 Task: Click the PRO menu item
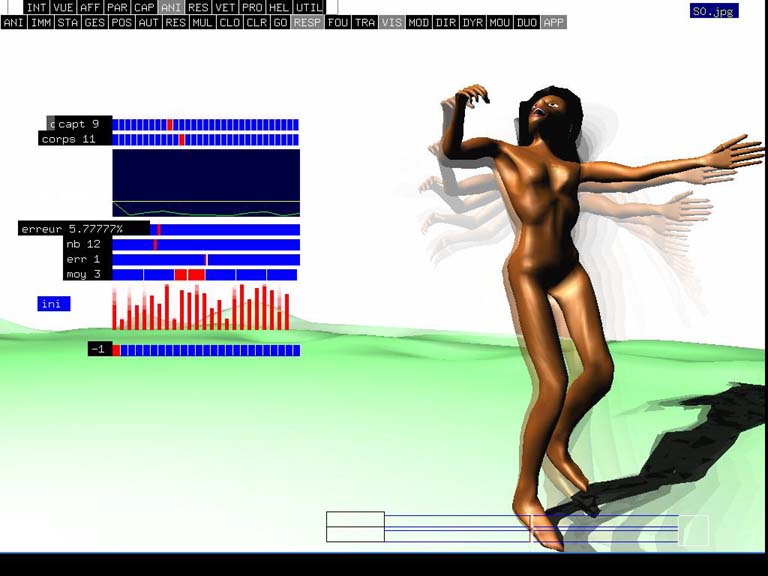(252, 7)
